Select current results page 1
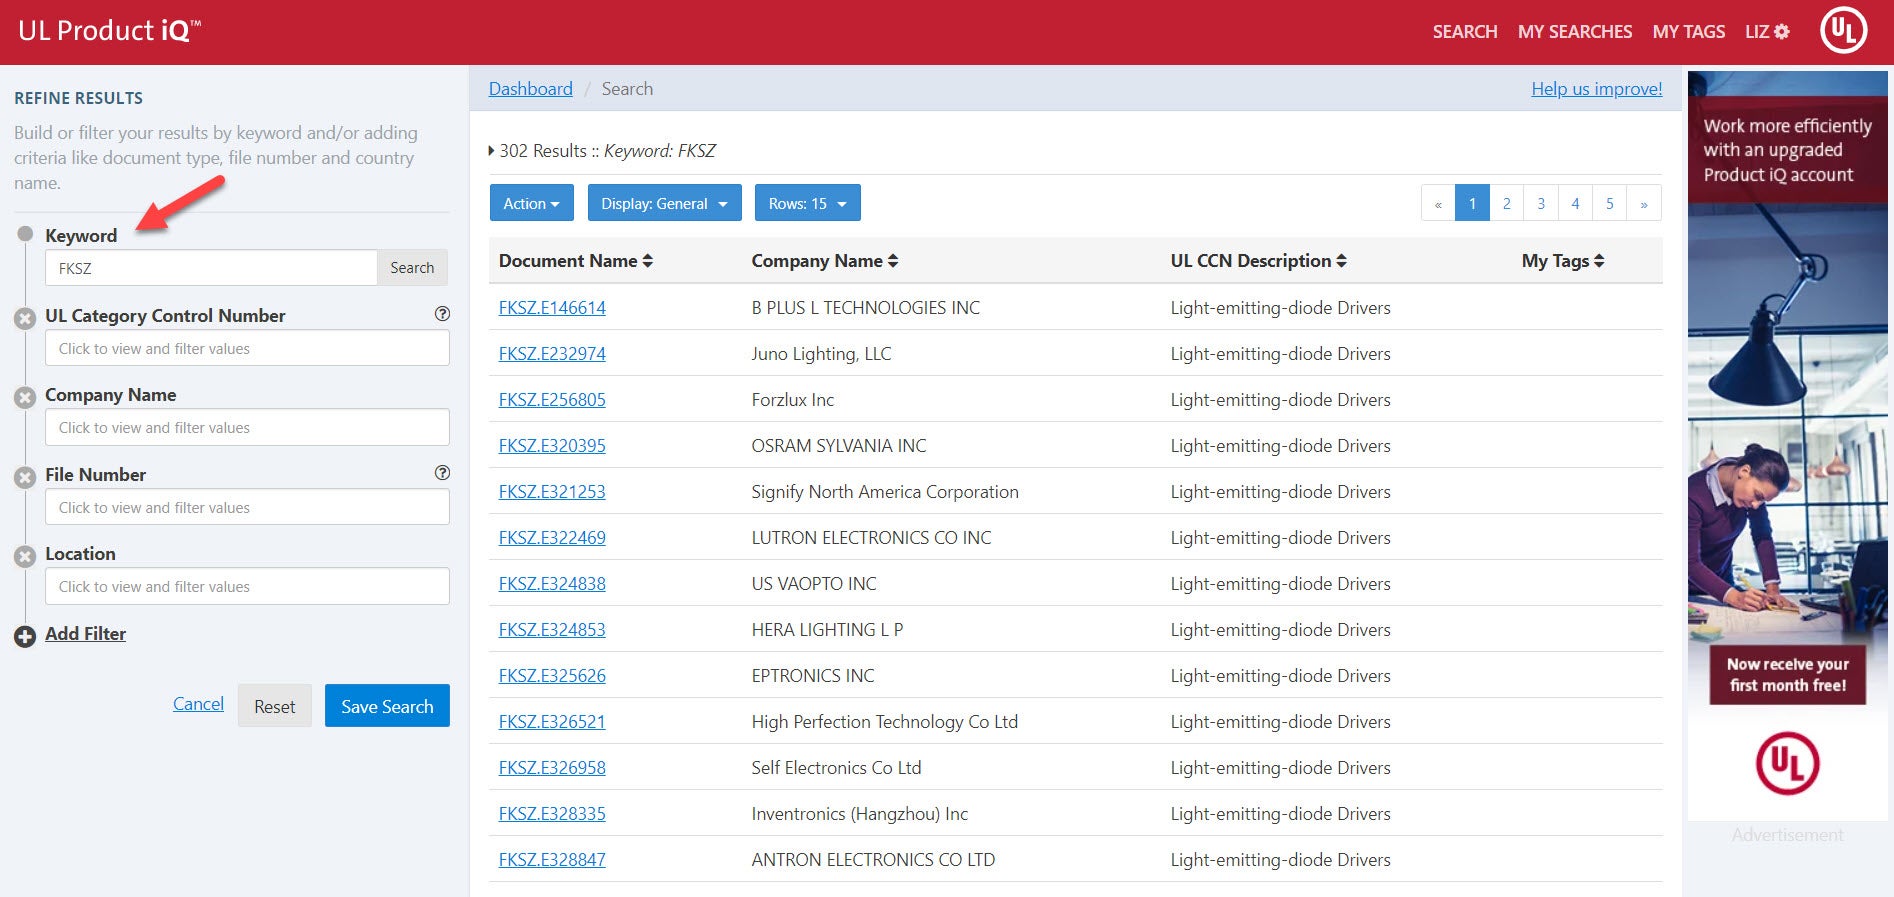This screenshot has height=897, width=1894. click(1472, 203)
